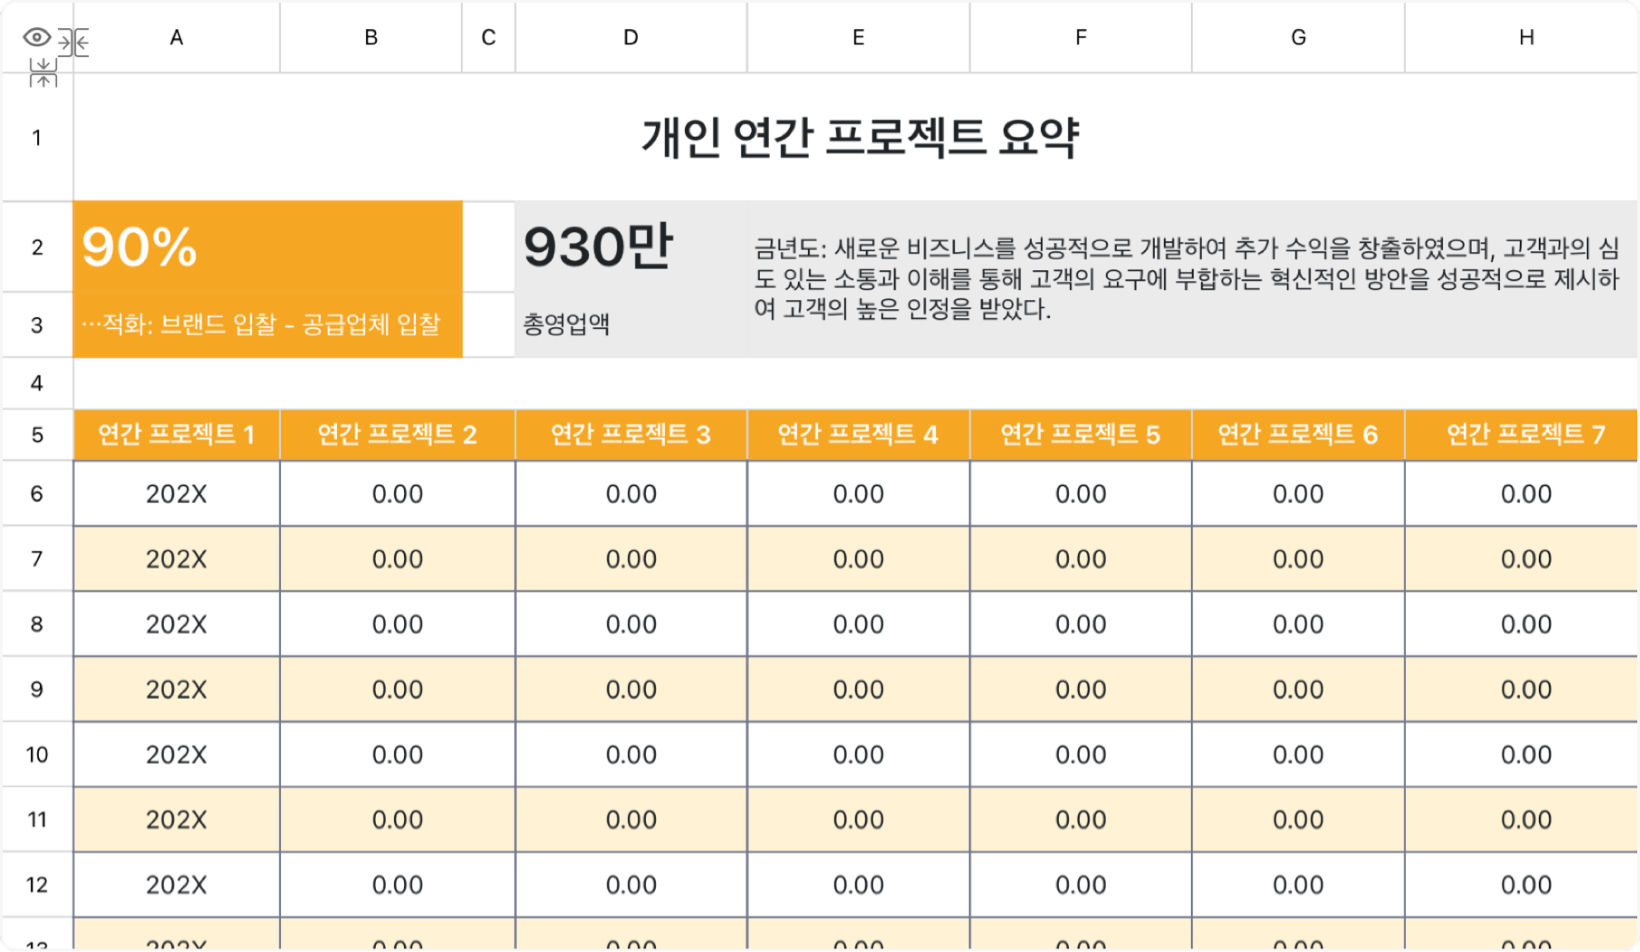Screen dimensions: 1640x952
Task: Select column A header
Action: [176, 37]
